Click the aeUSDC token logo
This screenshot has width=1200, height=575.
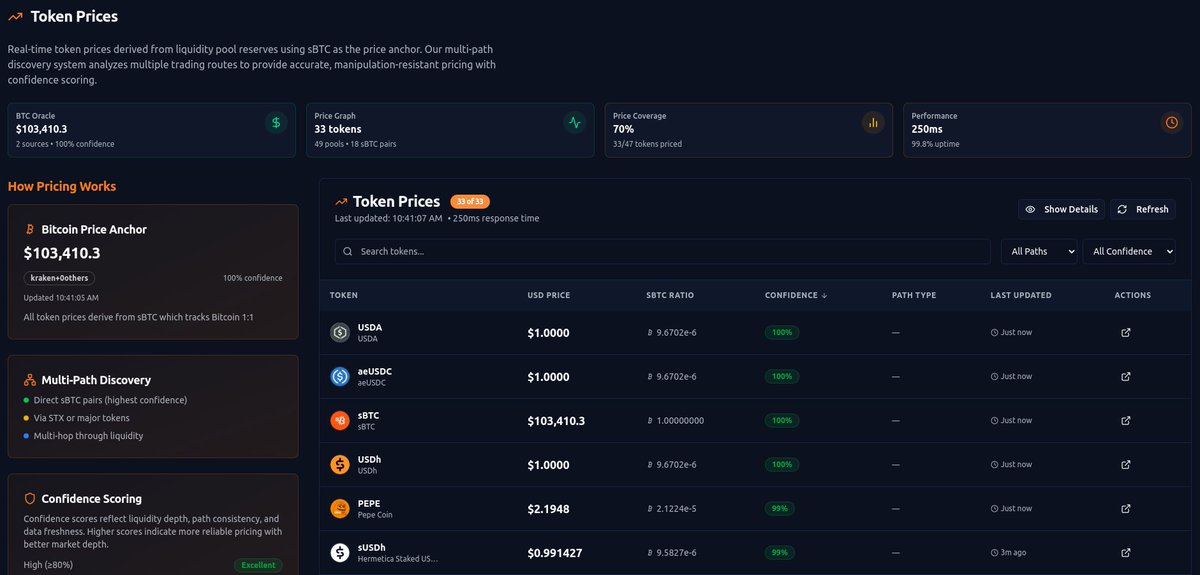[340, 377]
